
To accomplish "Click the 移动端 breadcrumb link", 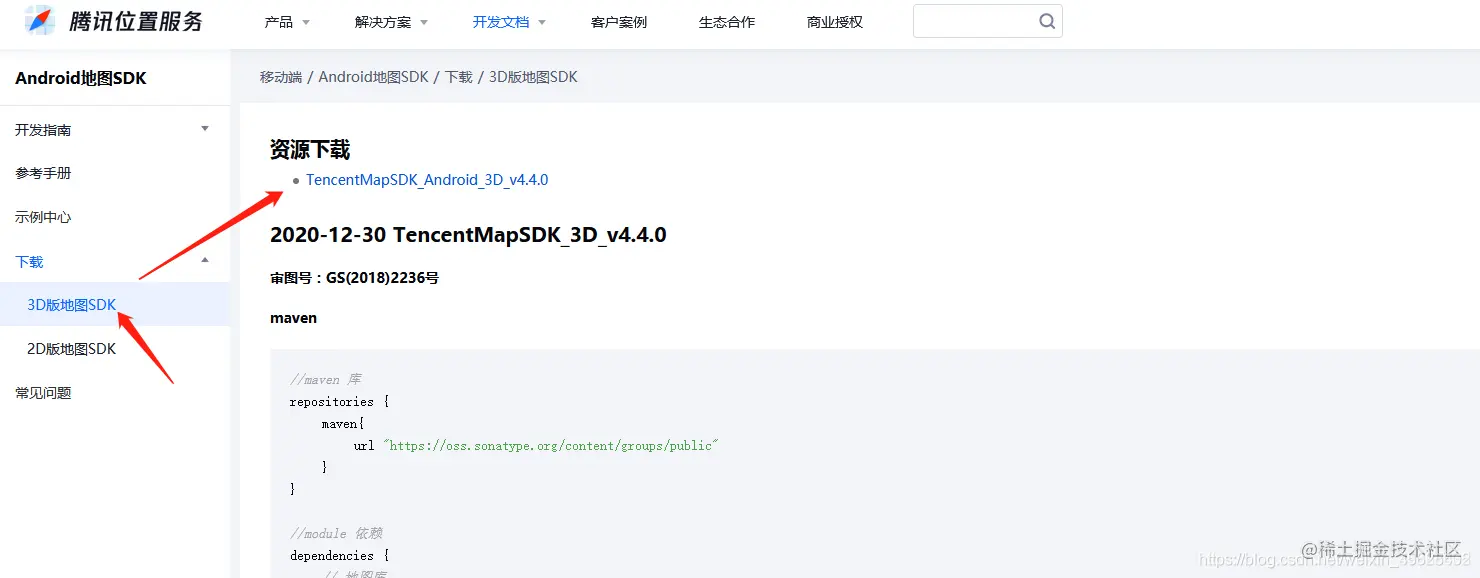I will click(281, 77).
